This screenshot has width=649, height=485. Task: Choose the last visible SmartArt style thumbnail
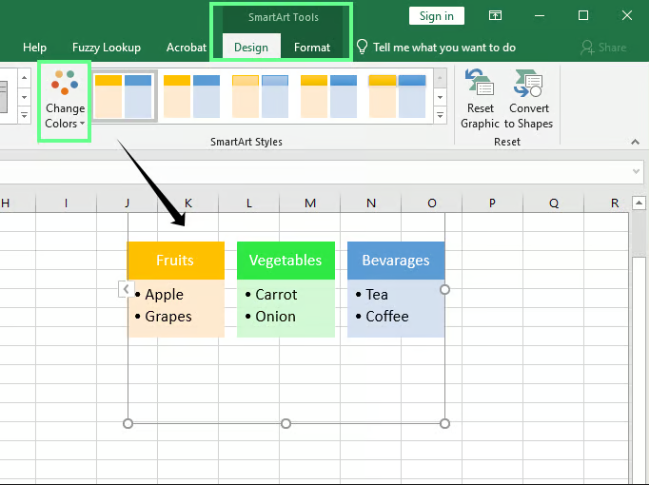pyautogui.click(x=396, y=95)
